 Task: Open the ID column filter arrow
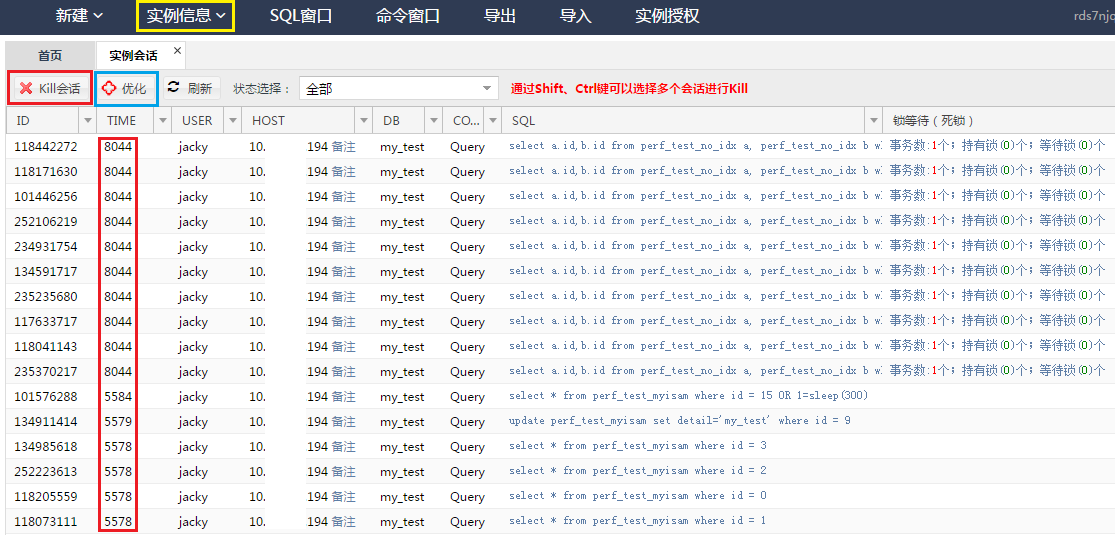[87, 121]
